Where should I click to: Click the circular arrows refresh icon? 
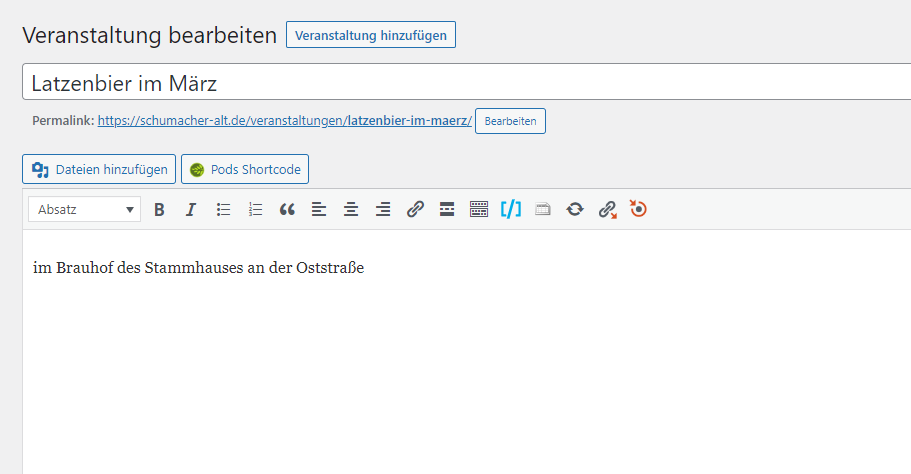[x=575, y=210]
